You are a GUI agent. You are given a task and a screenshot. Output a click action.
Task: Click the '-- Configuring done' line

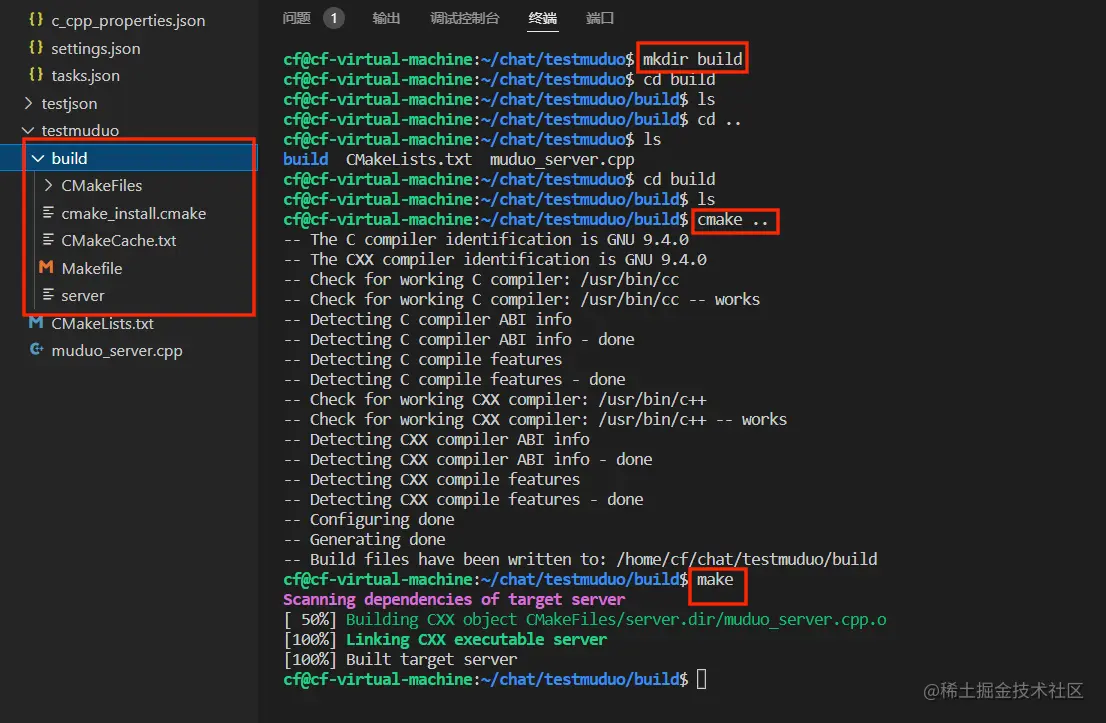369,520
